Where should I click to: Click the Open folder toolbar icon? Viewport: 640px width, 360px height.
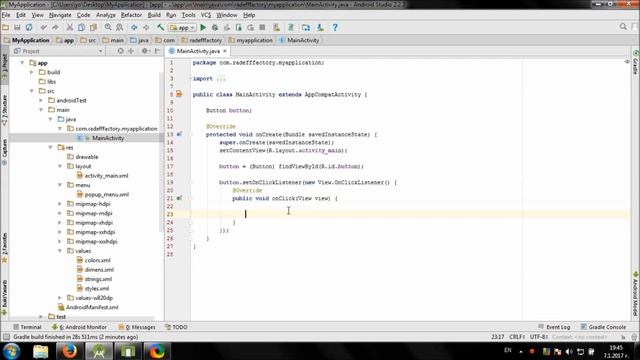pos(6,27)
